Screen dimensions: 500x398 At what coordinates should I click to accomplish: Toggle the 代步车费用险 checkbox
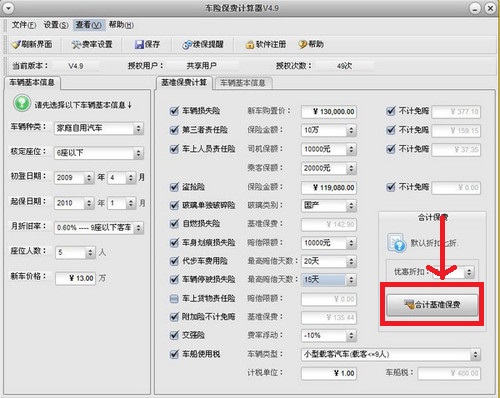pyautogui.click(x=174, y=261)
